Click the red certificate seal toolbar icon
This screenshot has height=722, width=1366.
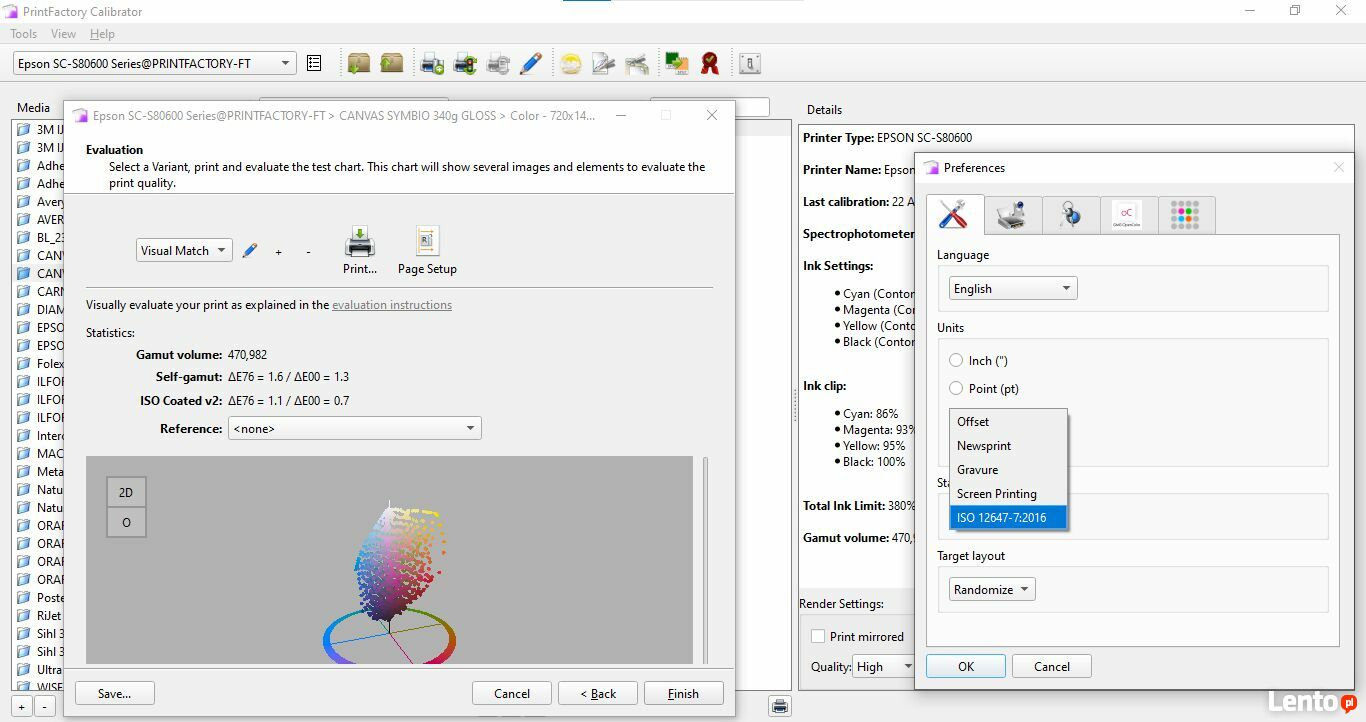(x=710, y=64)
